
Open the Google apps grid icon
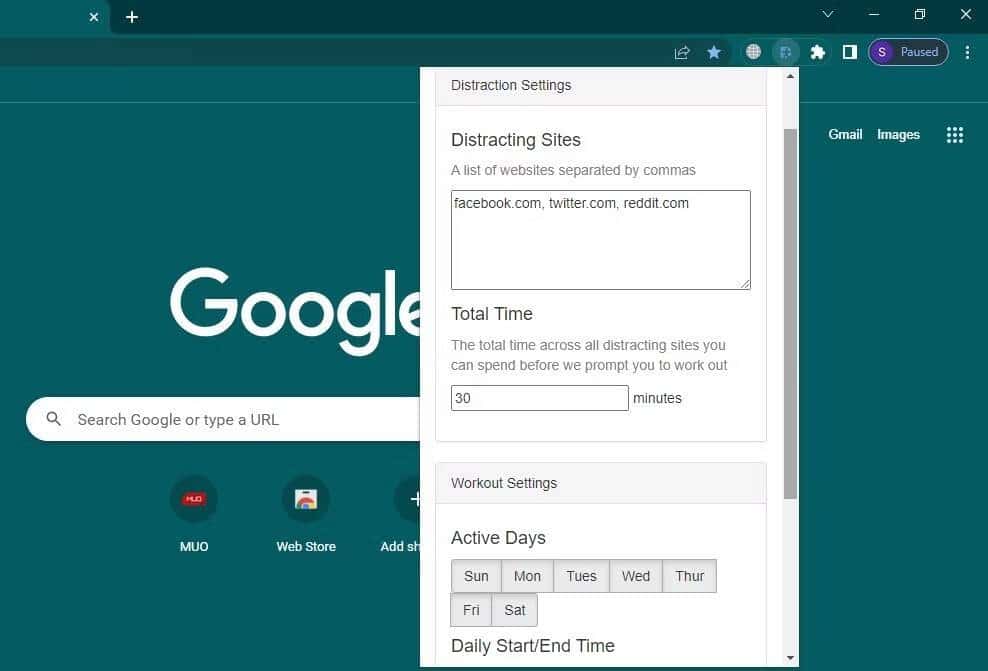pos(955,134)
